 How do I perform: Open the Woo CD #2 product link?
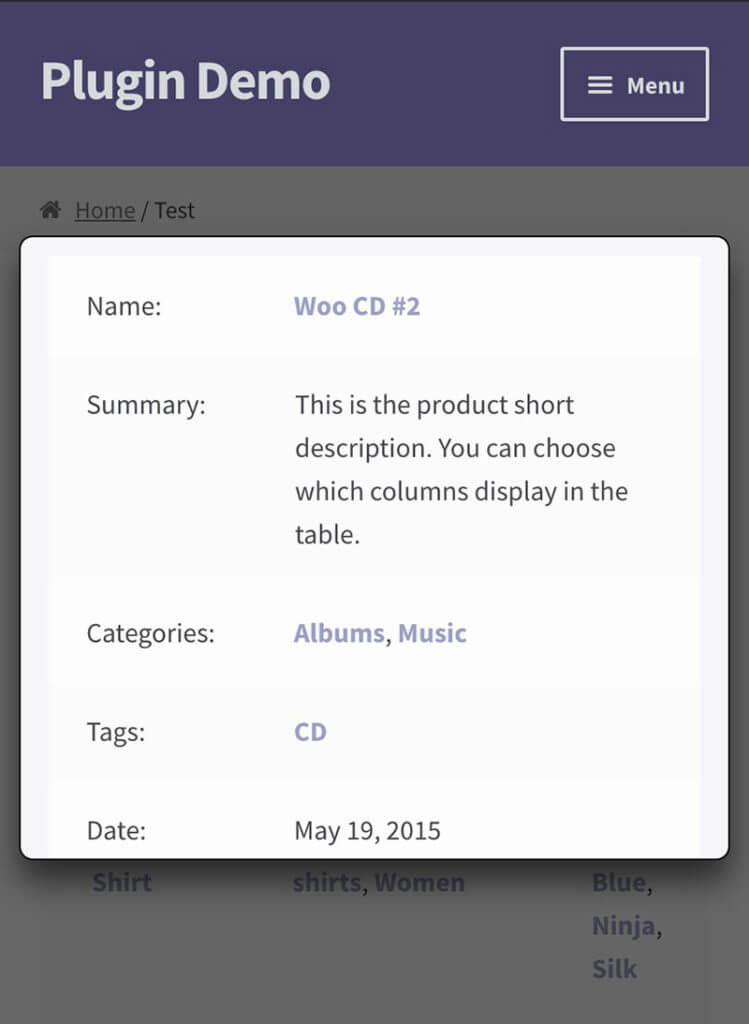pos(357,306)
